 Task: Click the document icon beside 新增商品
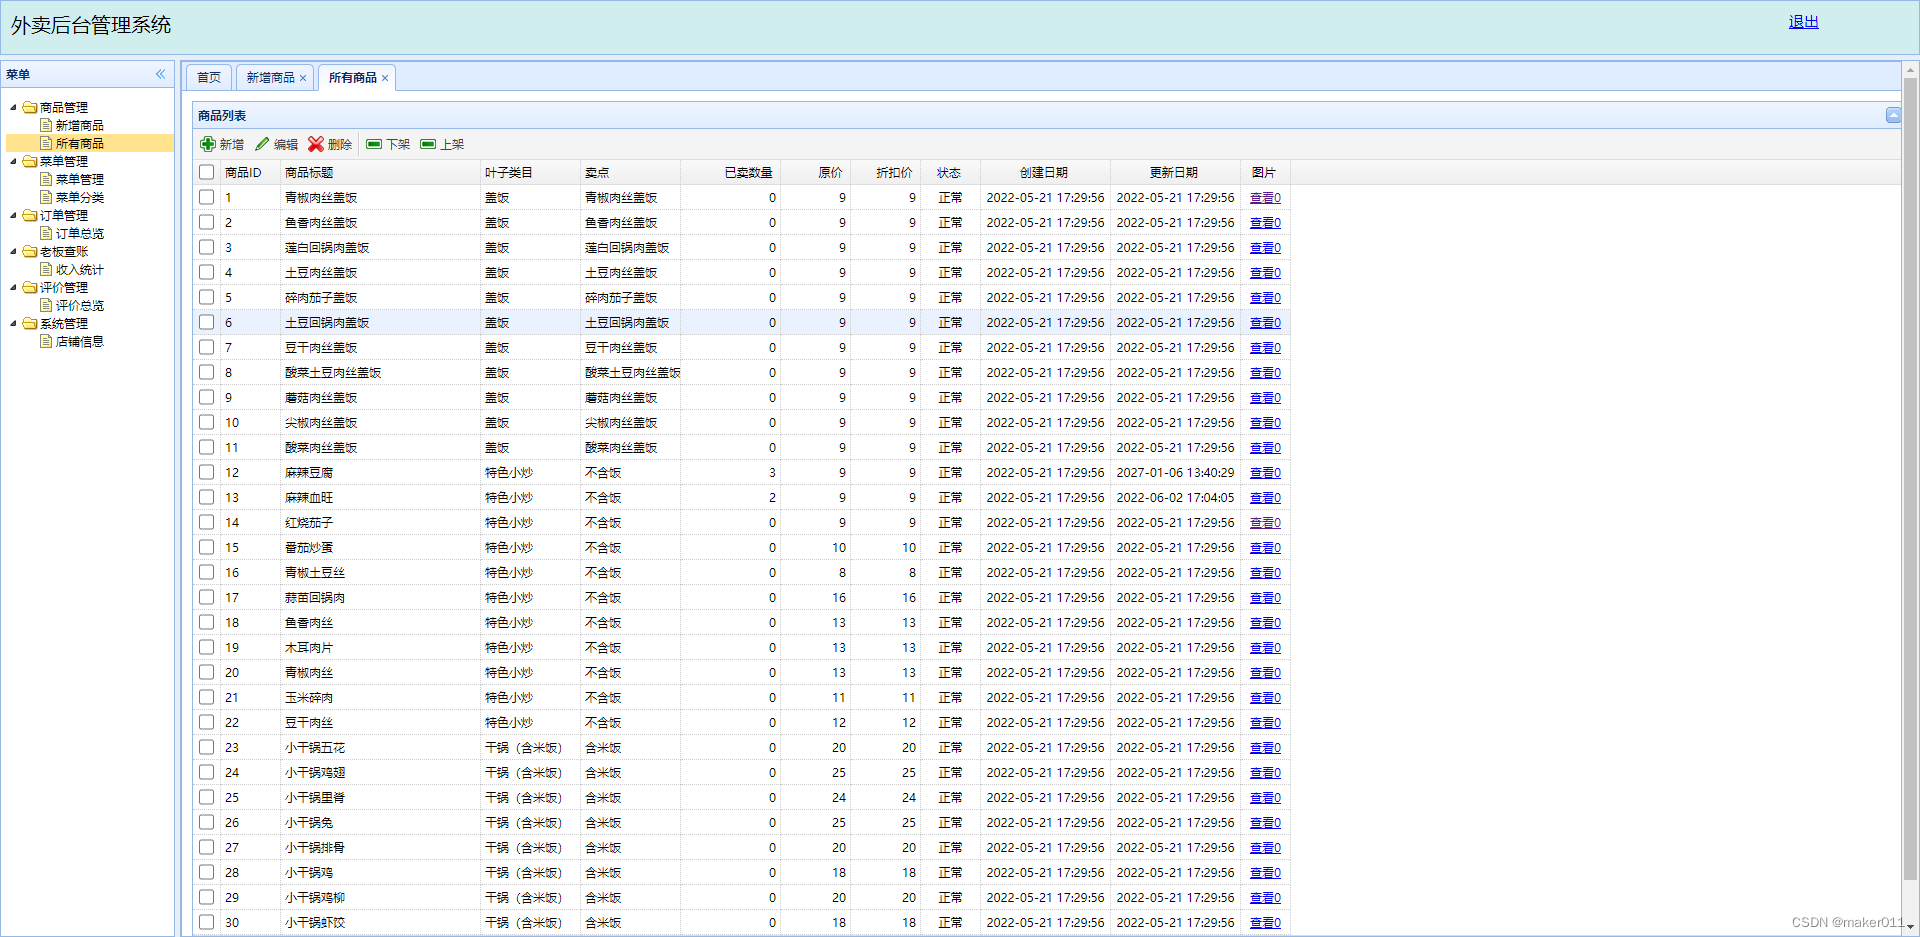tap(46, 125)
